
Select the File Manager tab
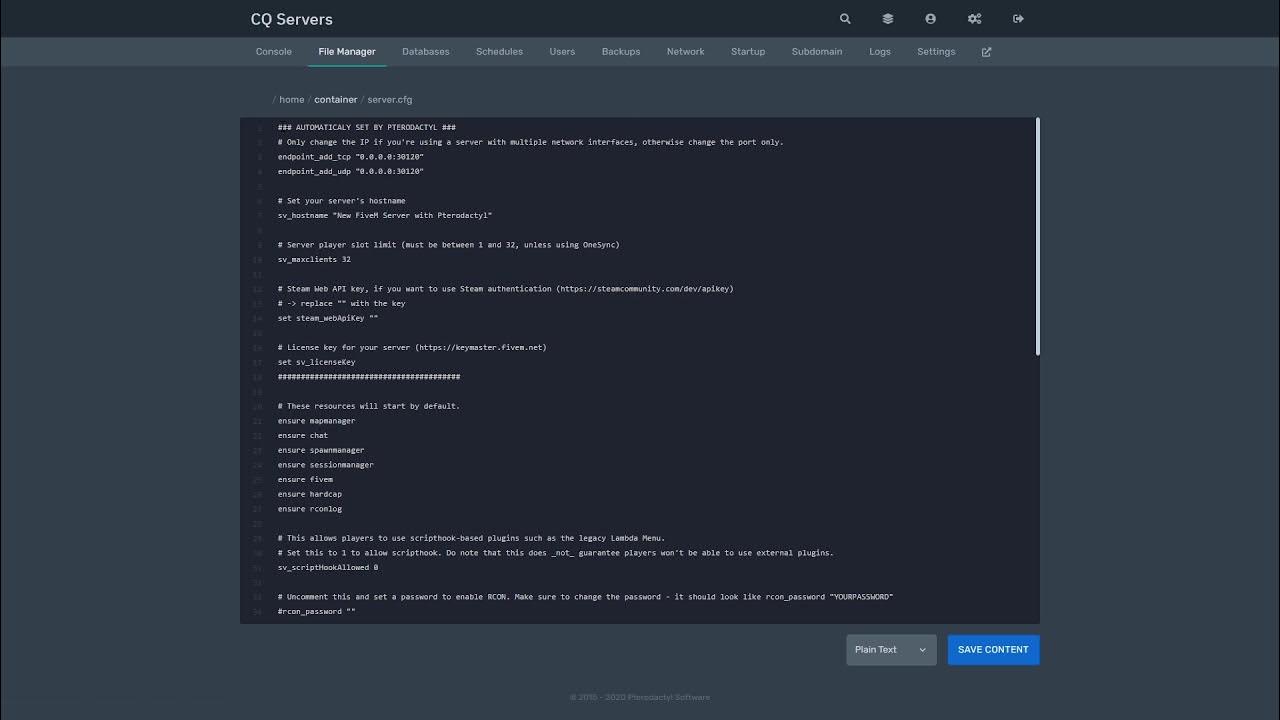pos(347,52)
